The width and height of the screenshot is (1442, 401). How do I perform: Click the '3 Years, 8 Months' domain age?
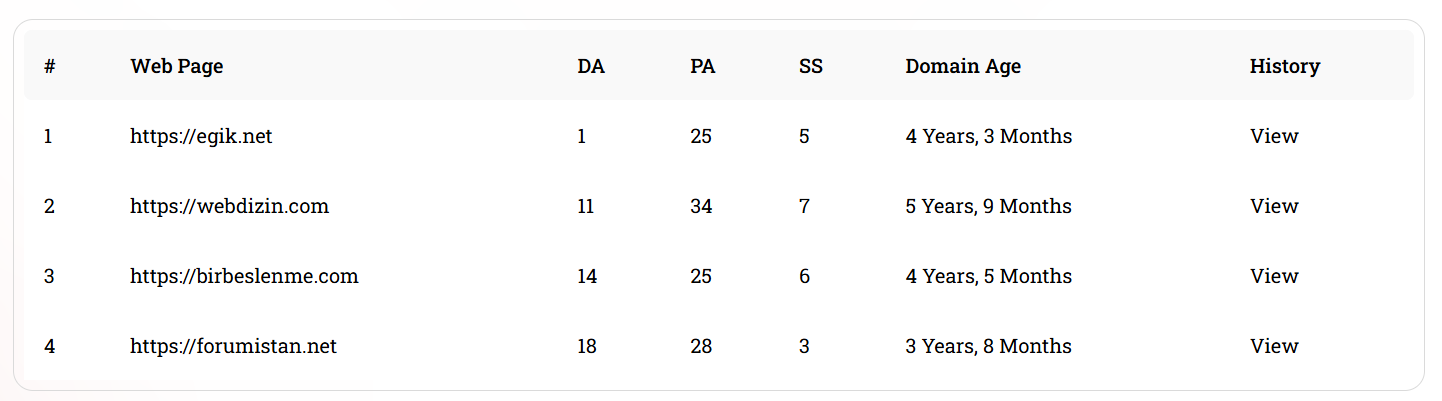tap(989, 346)
